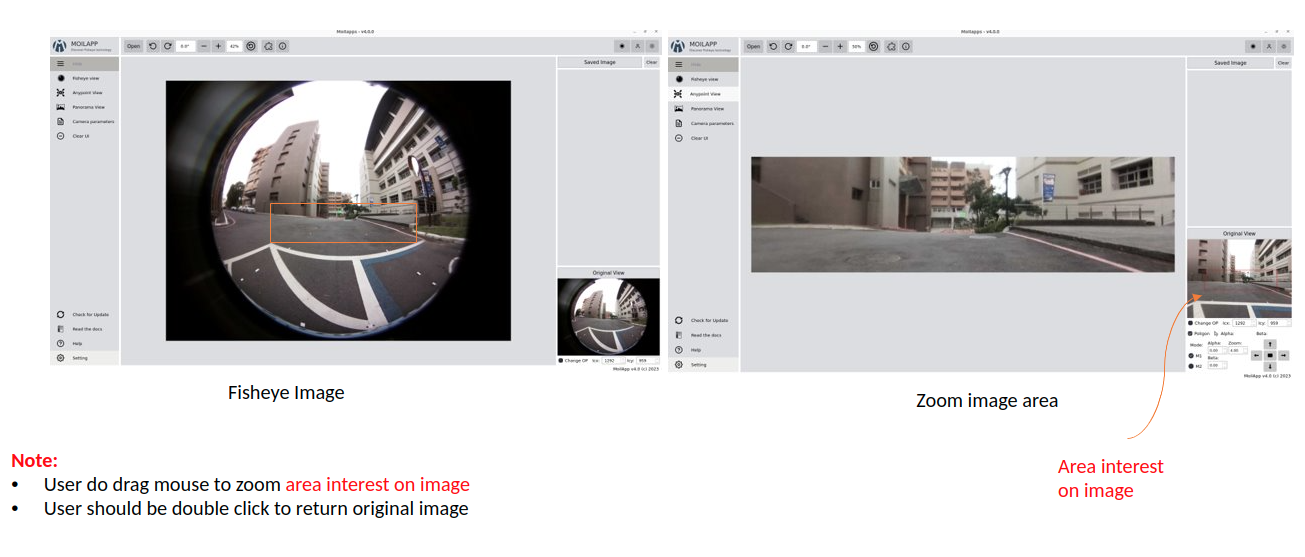Clear saved images in the right window

tap(1283, 63)
